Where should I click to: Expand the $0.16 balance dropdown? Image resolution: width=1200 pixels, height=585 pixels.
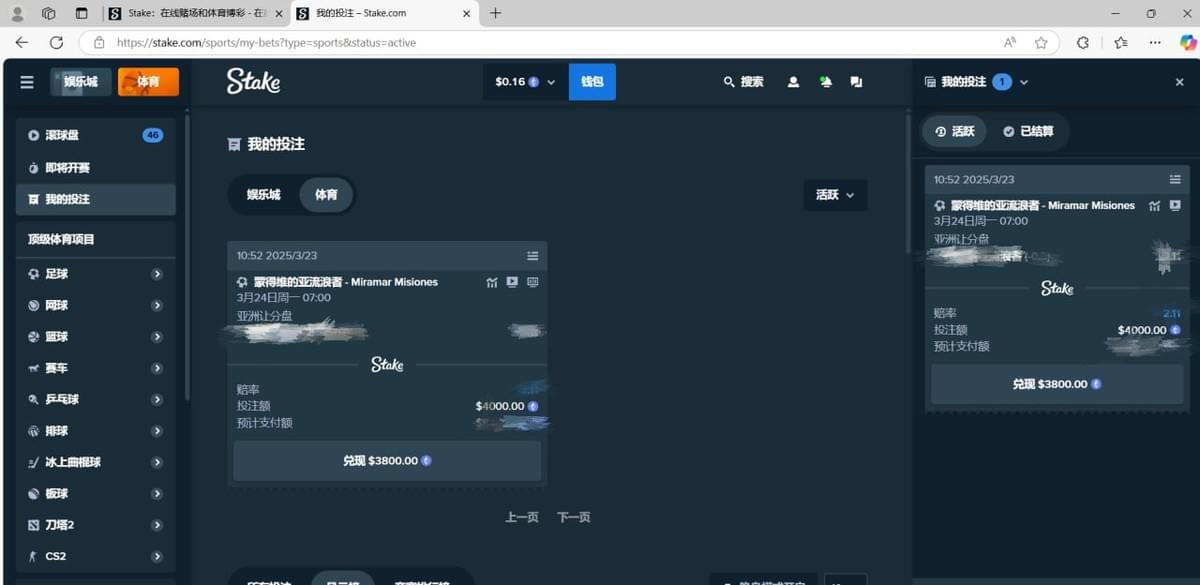[x=525, y=82]
